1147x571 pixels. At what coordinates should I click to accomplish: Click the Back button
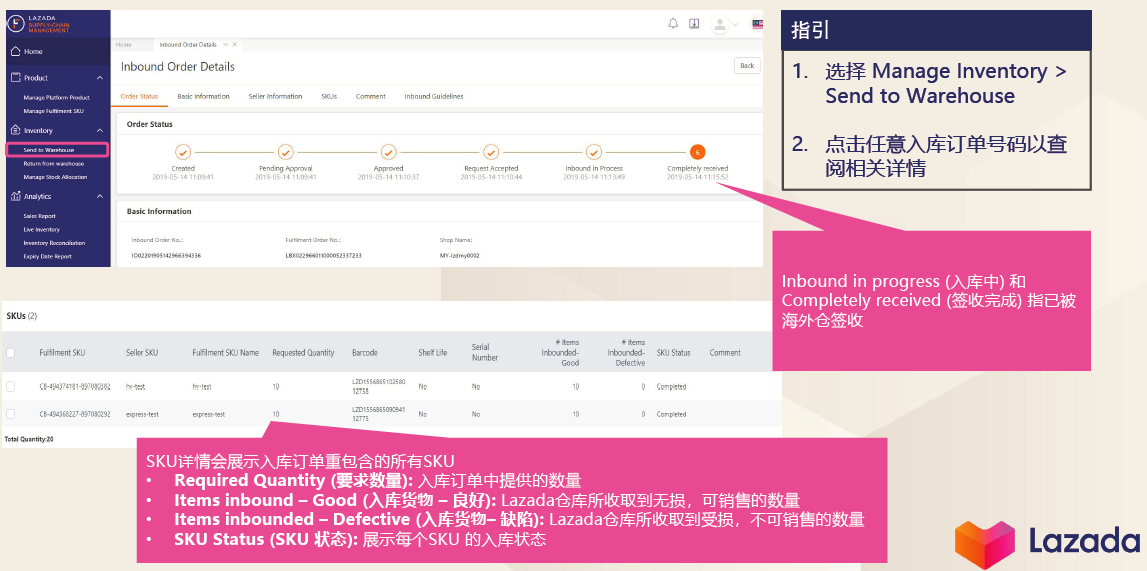(x=747, y=66)
